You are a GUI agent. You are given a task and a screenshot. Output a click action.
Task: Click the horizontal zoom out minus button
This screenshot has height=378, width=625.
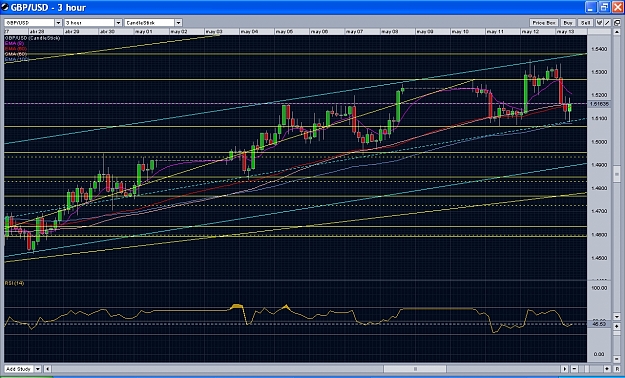tap(574, 369)
